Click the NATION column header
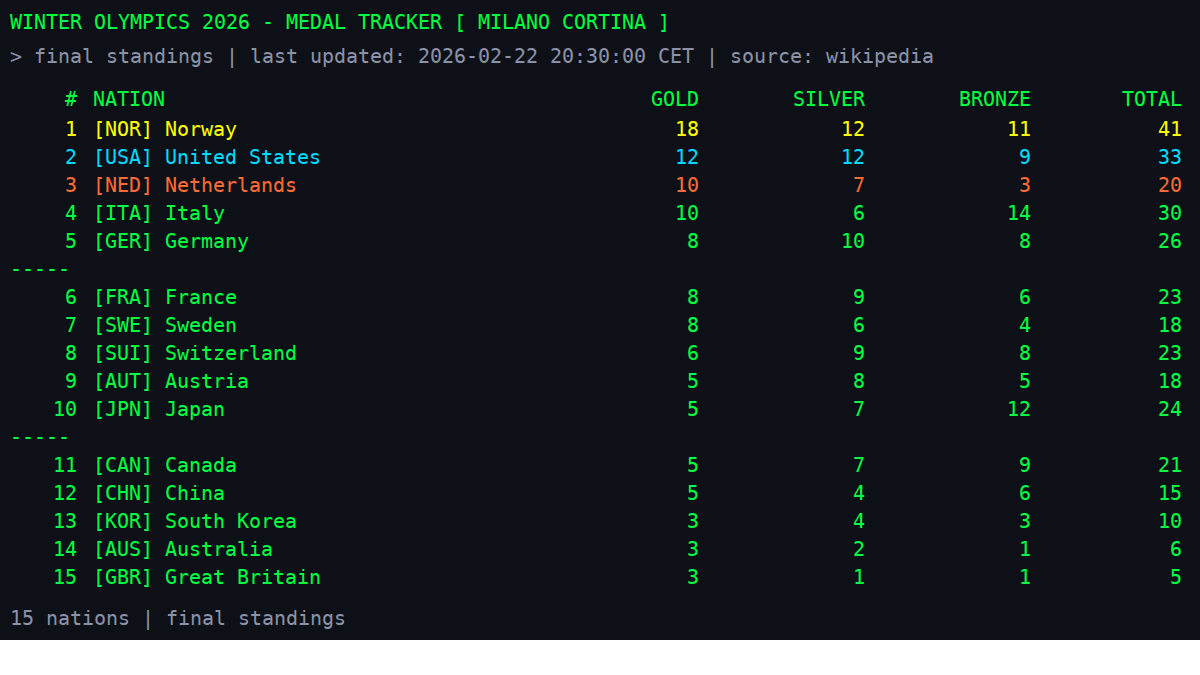The height and width of the screenshot is (675, 1200). (128, 99)
